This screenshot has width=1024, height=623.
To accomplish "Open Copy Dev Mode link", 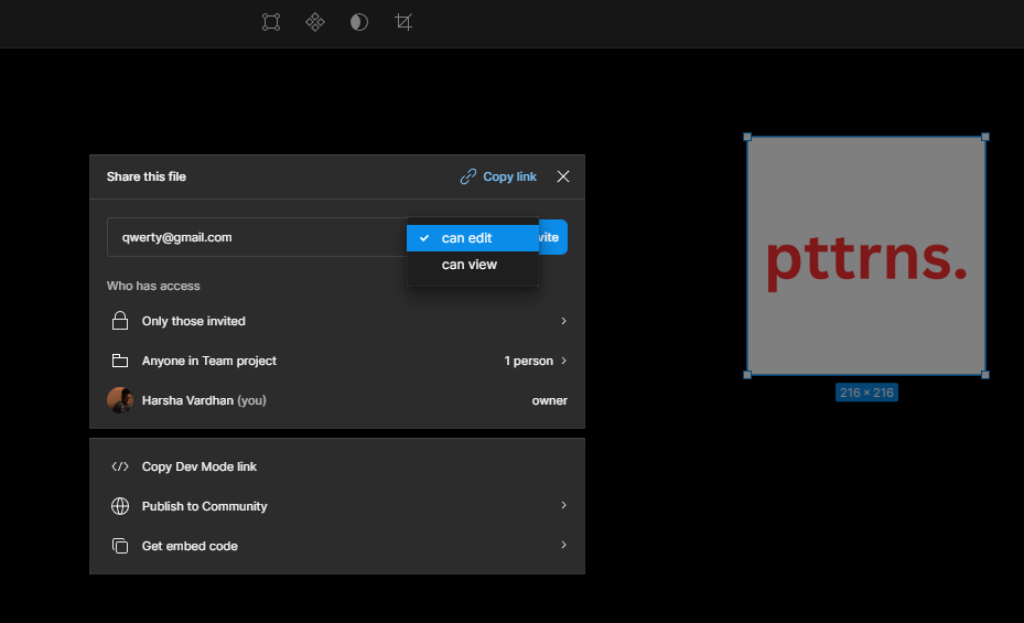I will [x=200, y=466].
